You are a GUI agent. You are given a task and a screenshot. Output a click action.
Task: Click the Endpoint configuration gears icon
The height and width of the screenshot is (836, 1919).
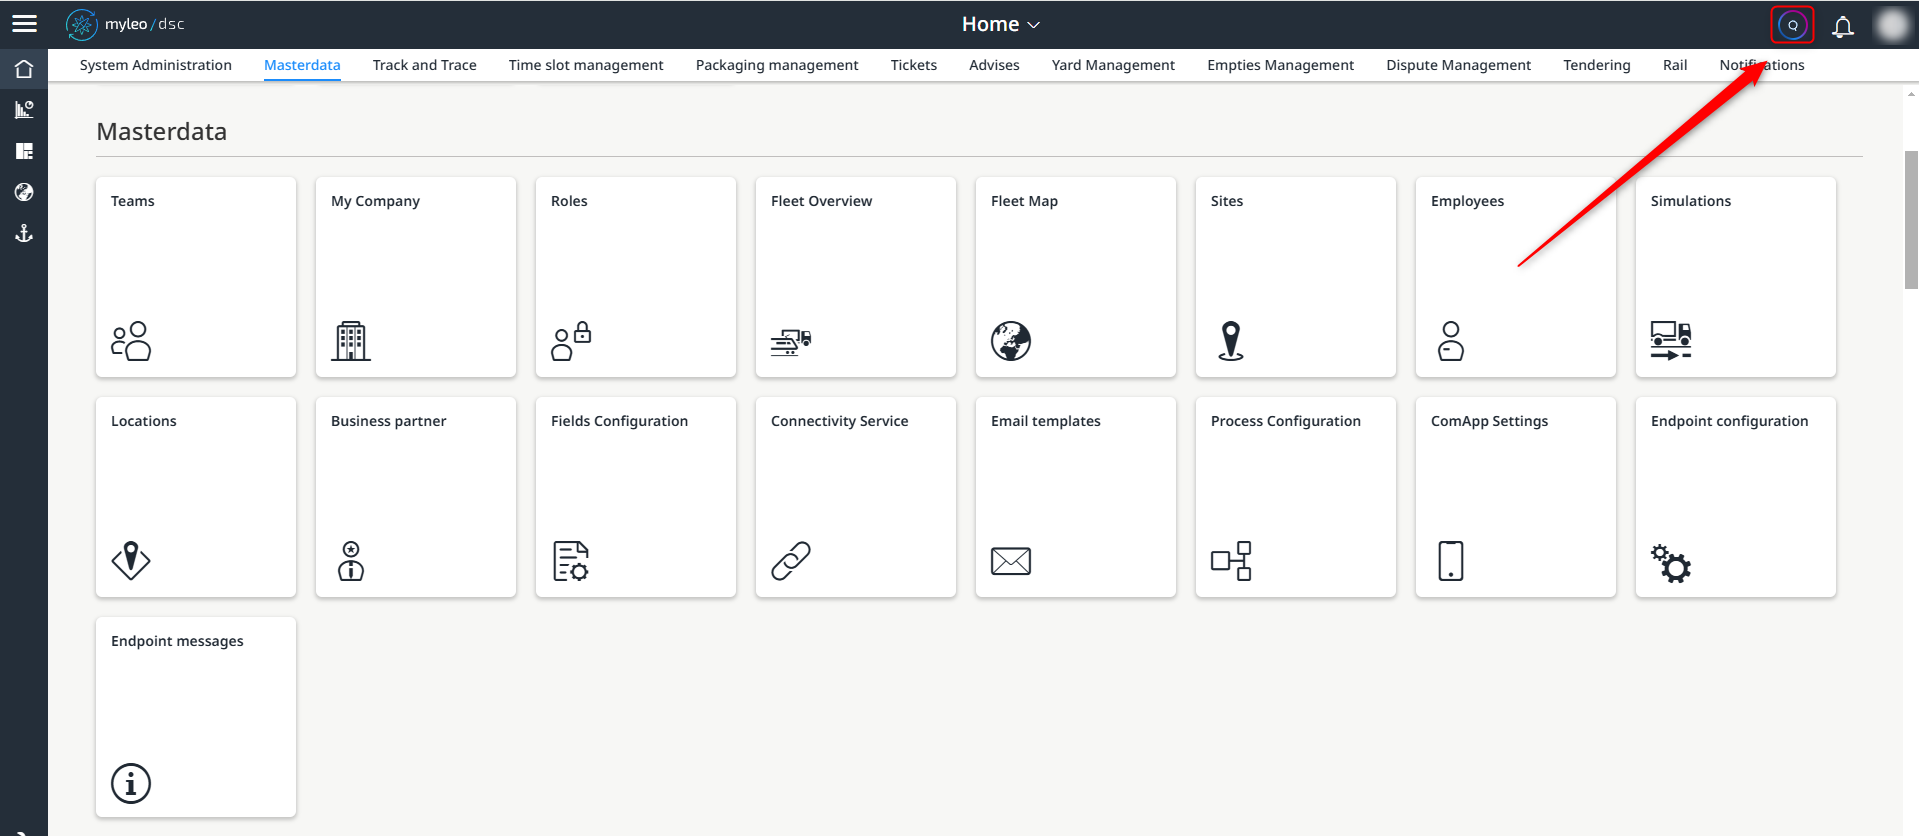point(1671,563)
